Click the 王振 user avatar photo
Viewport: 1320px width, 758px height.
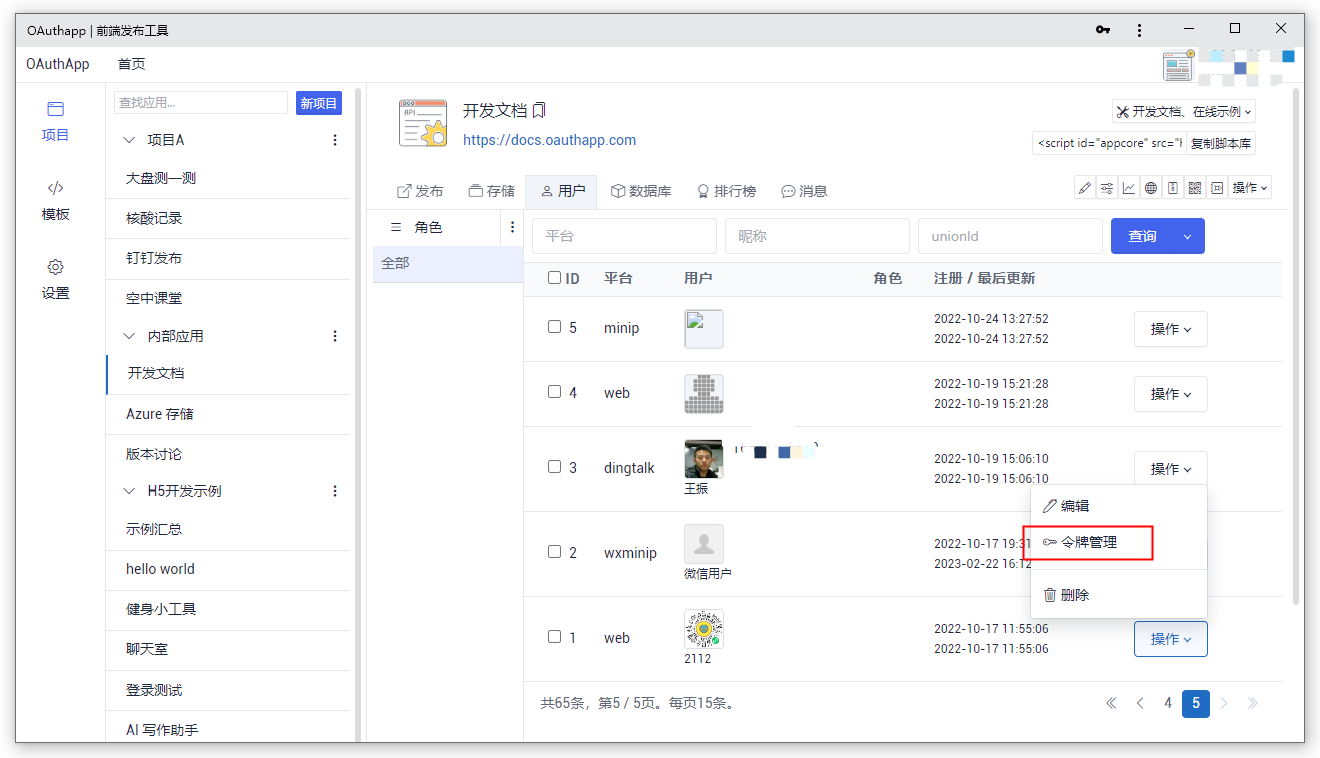point(704,459)
